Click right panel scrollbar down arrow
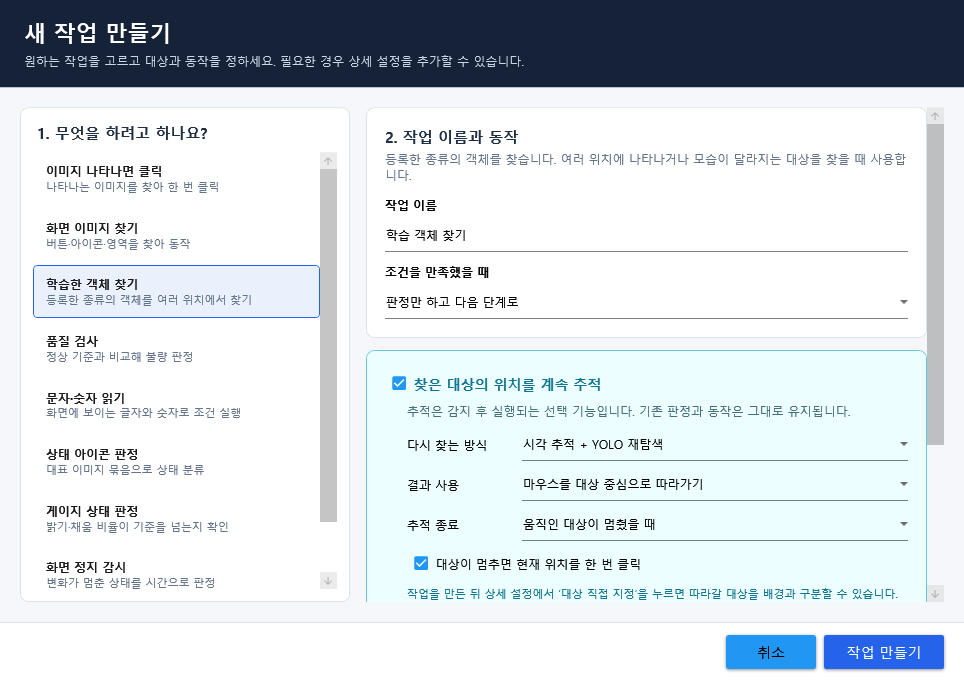964x681 pixels. (x=935, y=593)
